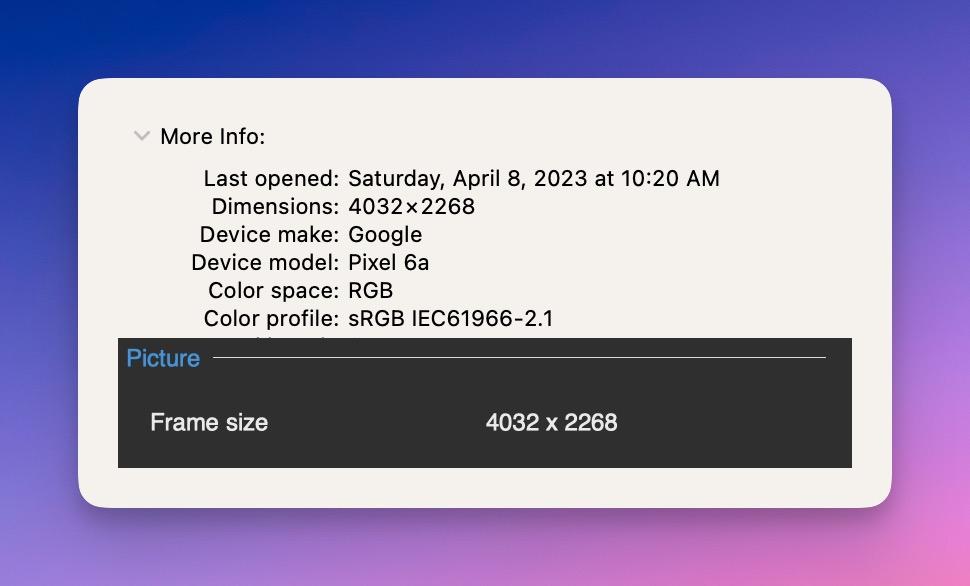
Task: Collapse the More Info disclosure chevron
Action: [142, 136]
